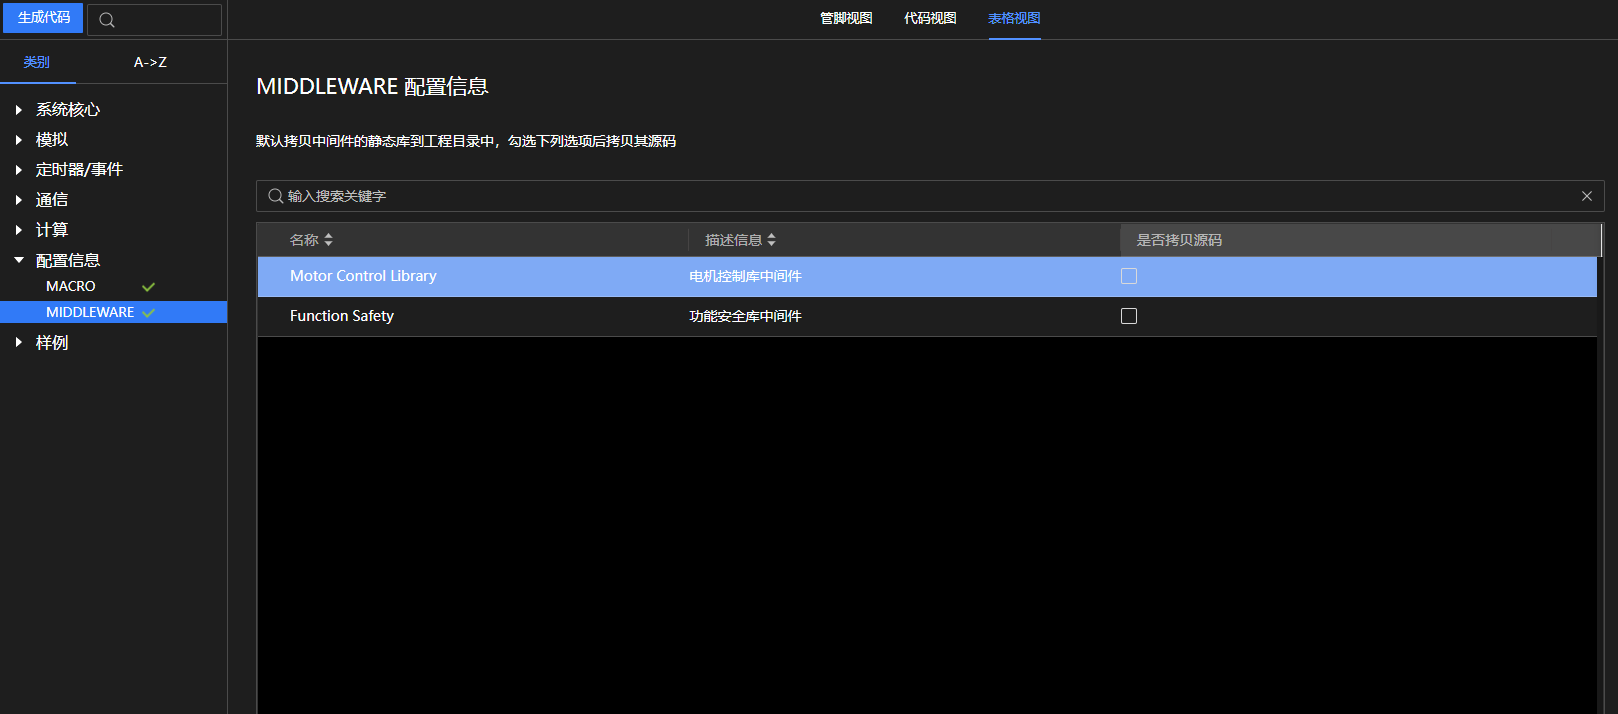Click the green checkmark beside MACRO

pos(148,287)
